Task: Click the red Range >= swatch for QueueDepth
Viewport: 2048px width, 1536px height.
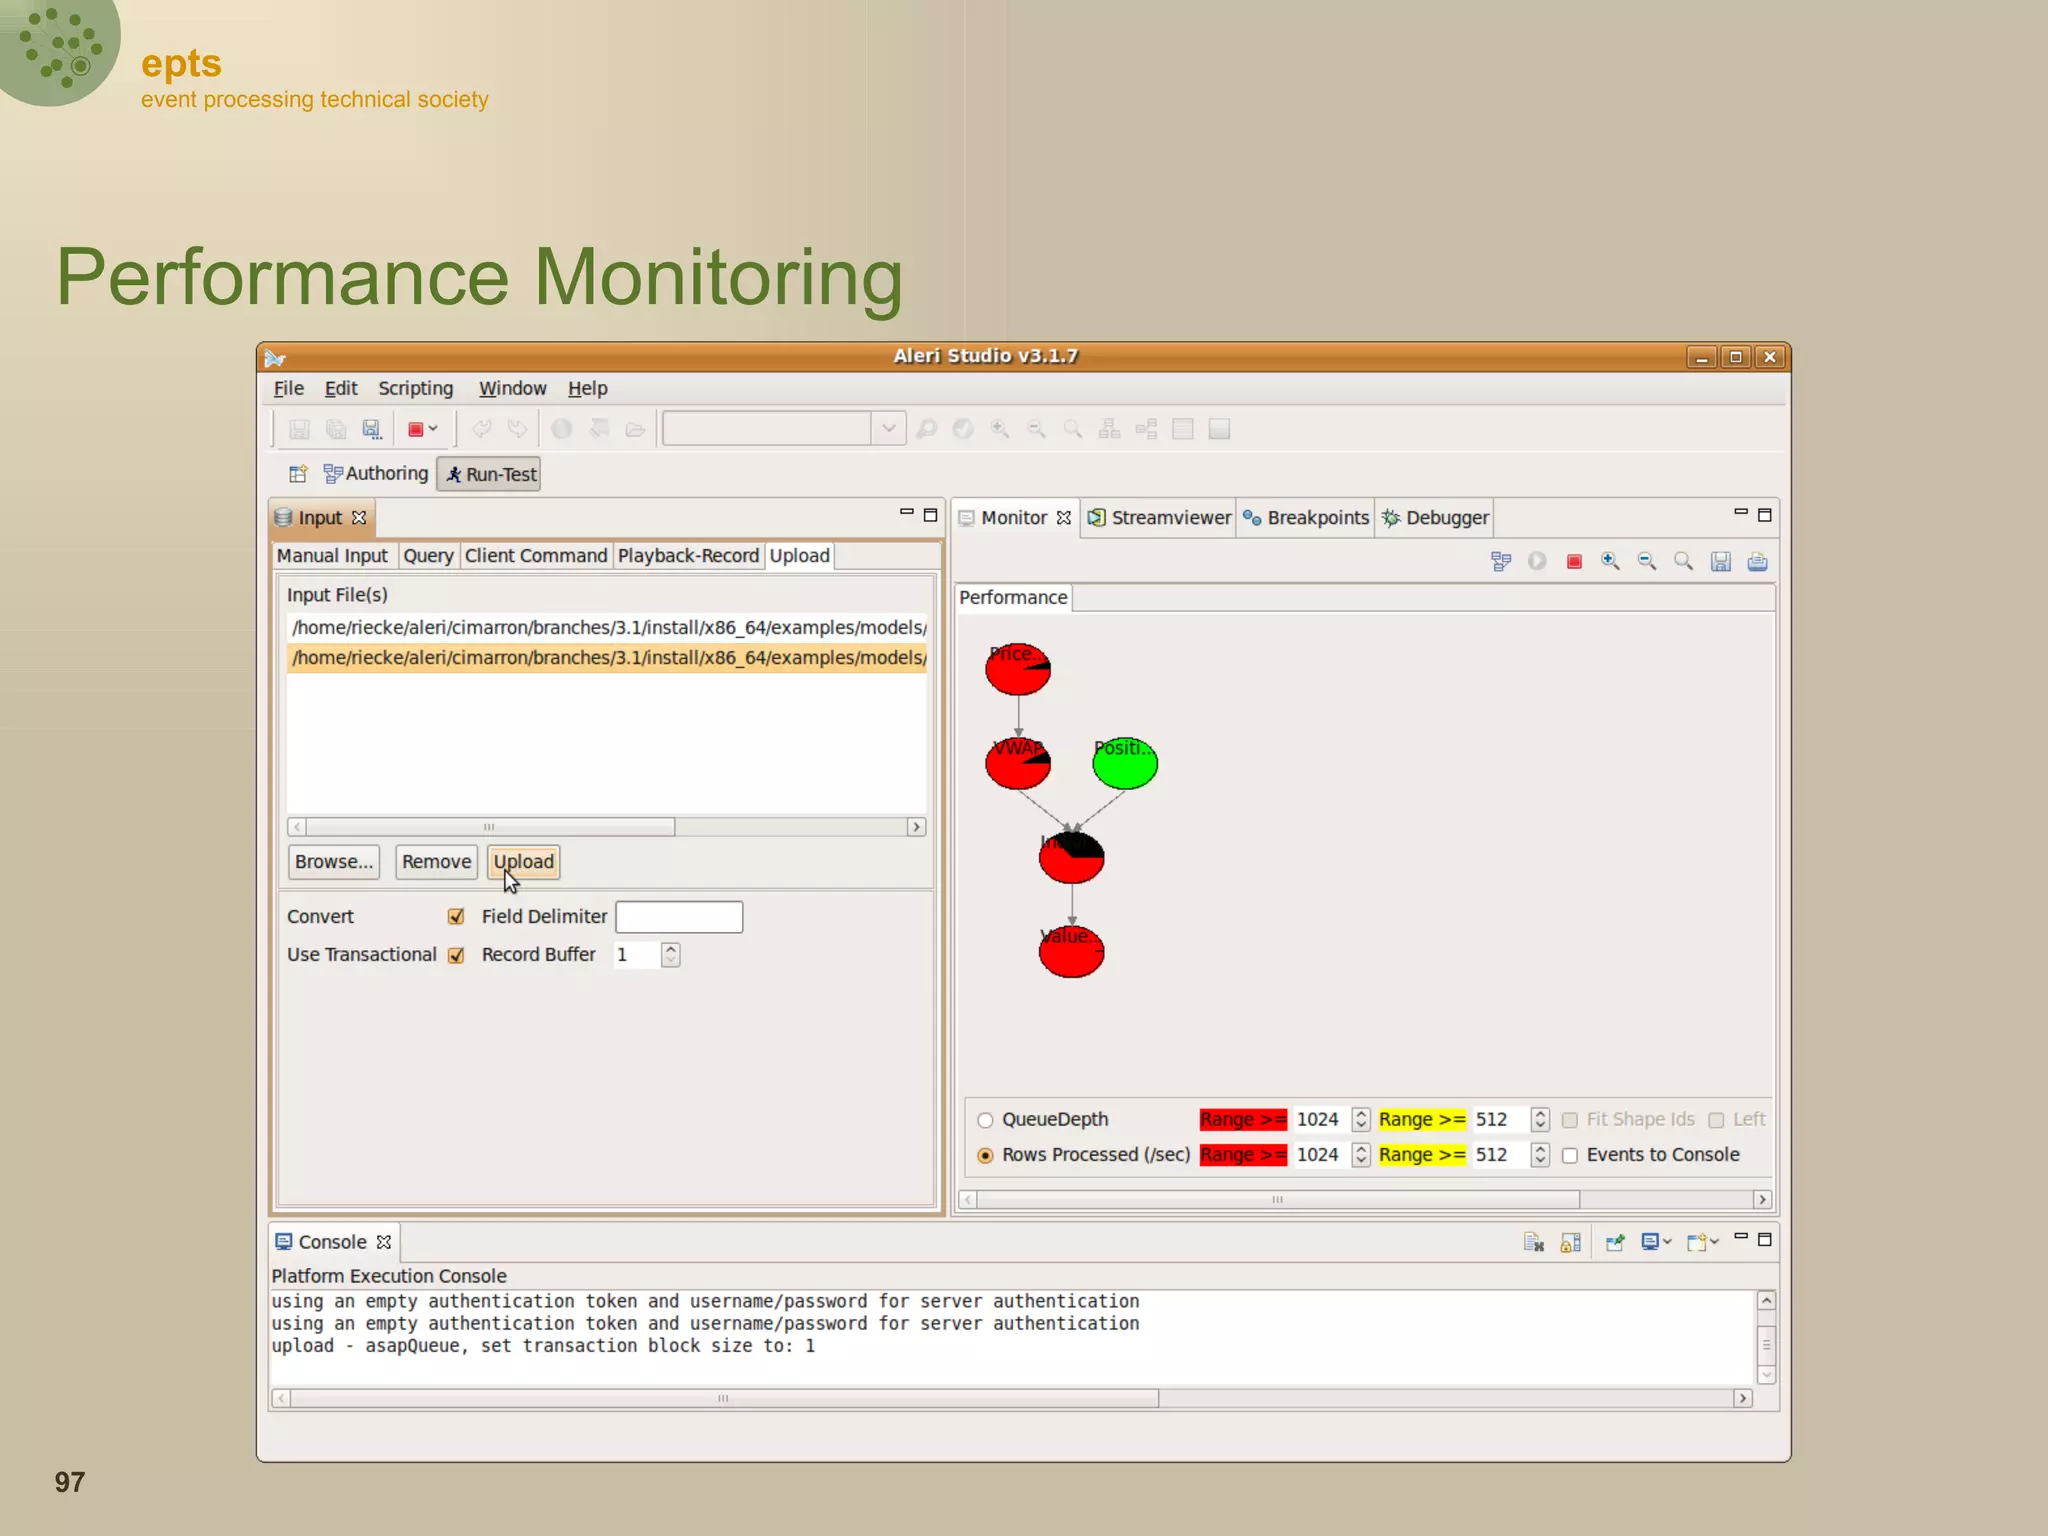Action: coord(1243,1120)
